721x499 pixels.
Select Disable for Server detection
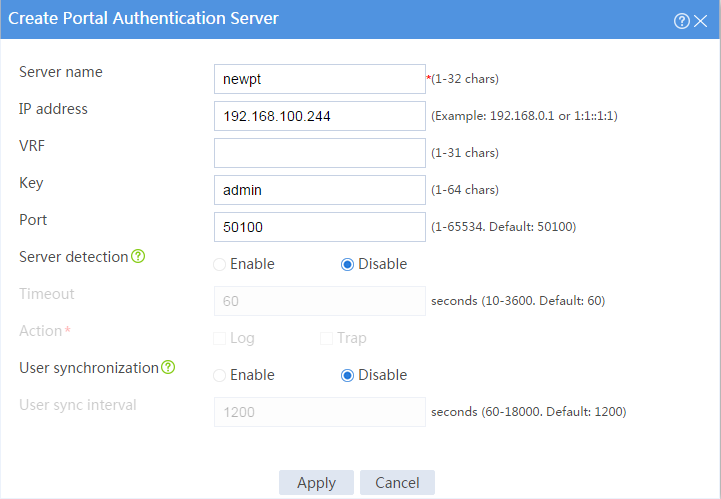347,264
